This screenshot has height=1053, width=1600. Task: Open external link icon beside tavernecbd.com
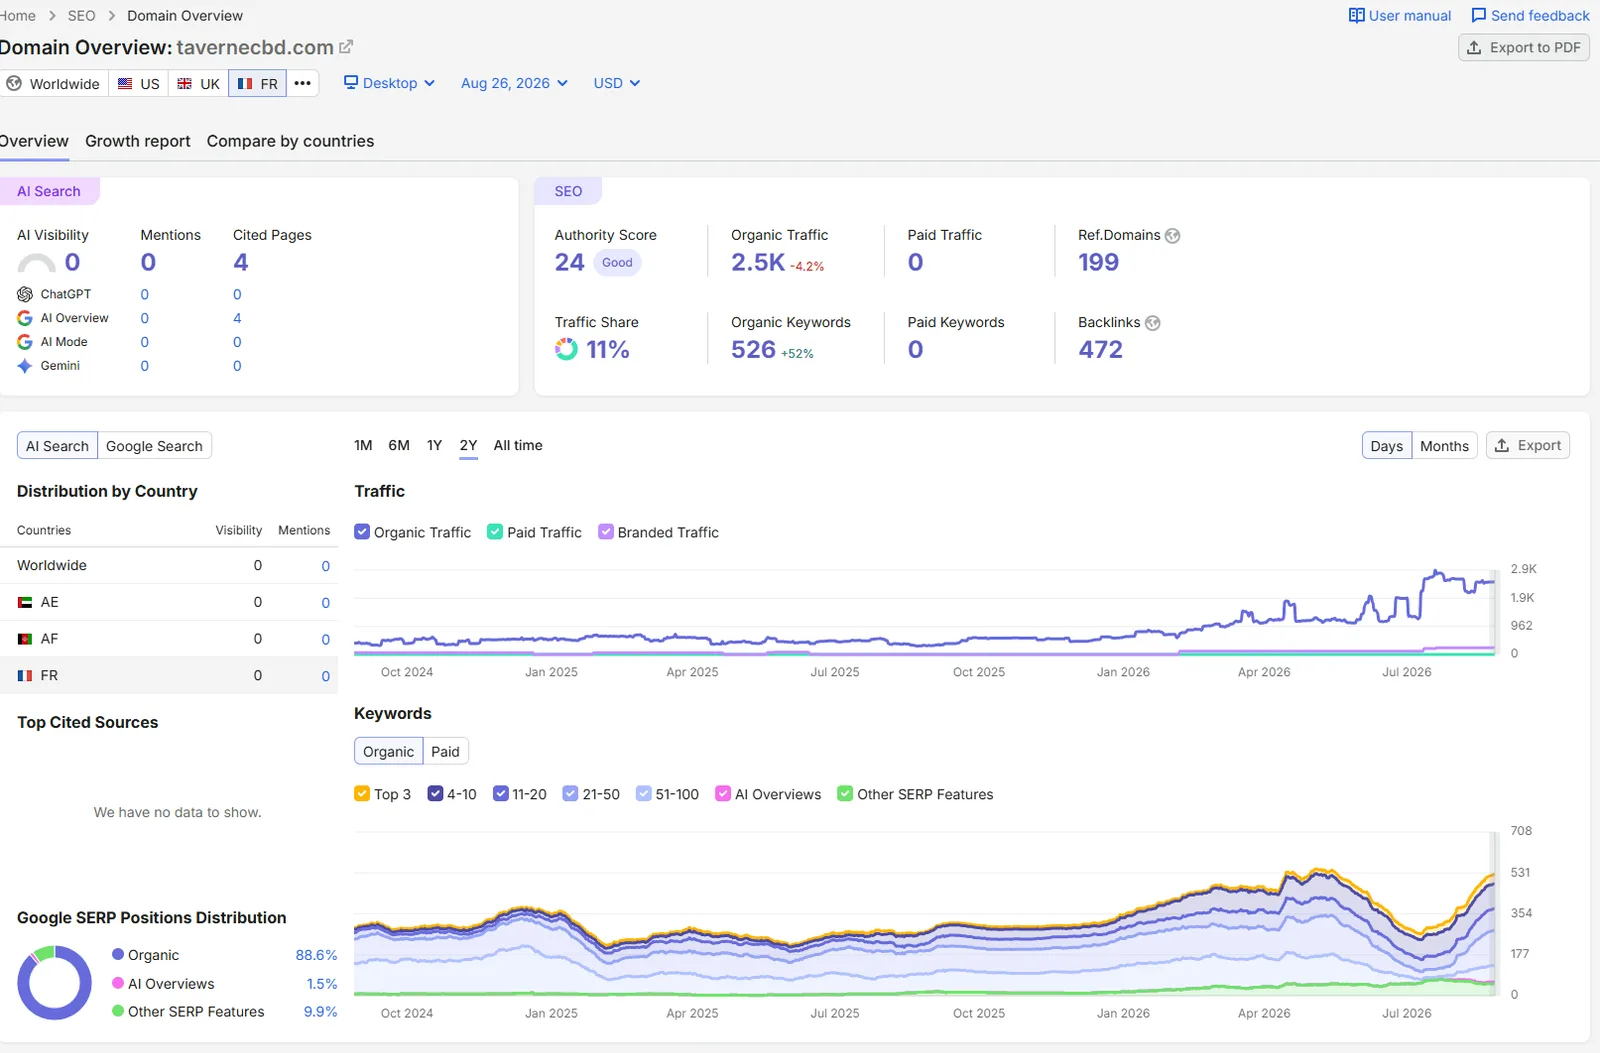[346, 47]
